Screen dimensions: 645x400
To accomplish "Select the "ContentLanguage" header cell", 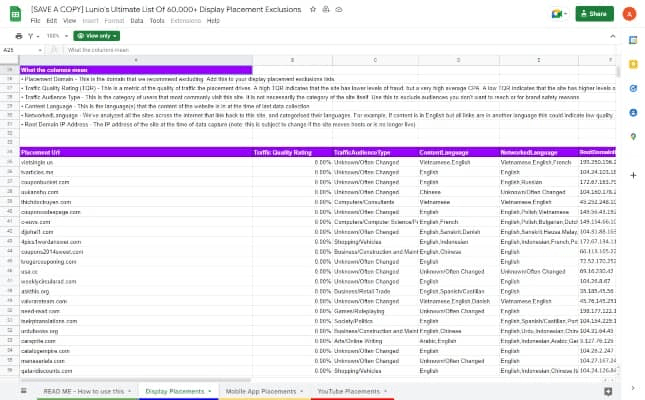I will pyautogui.click(x=459, y=153).
